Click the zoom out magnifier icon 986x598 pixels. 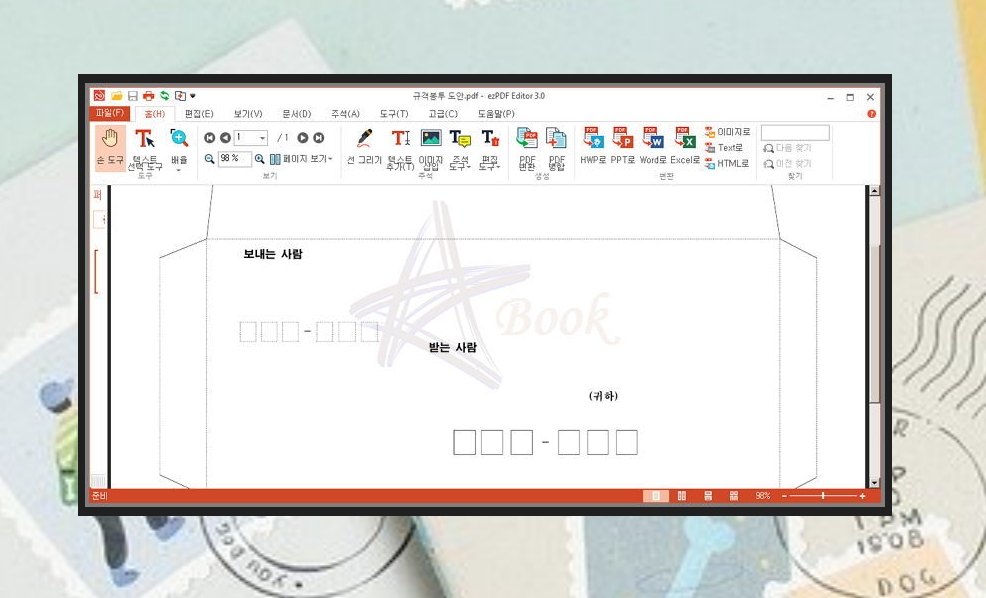(x=210, y=159)
